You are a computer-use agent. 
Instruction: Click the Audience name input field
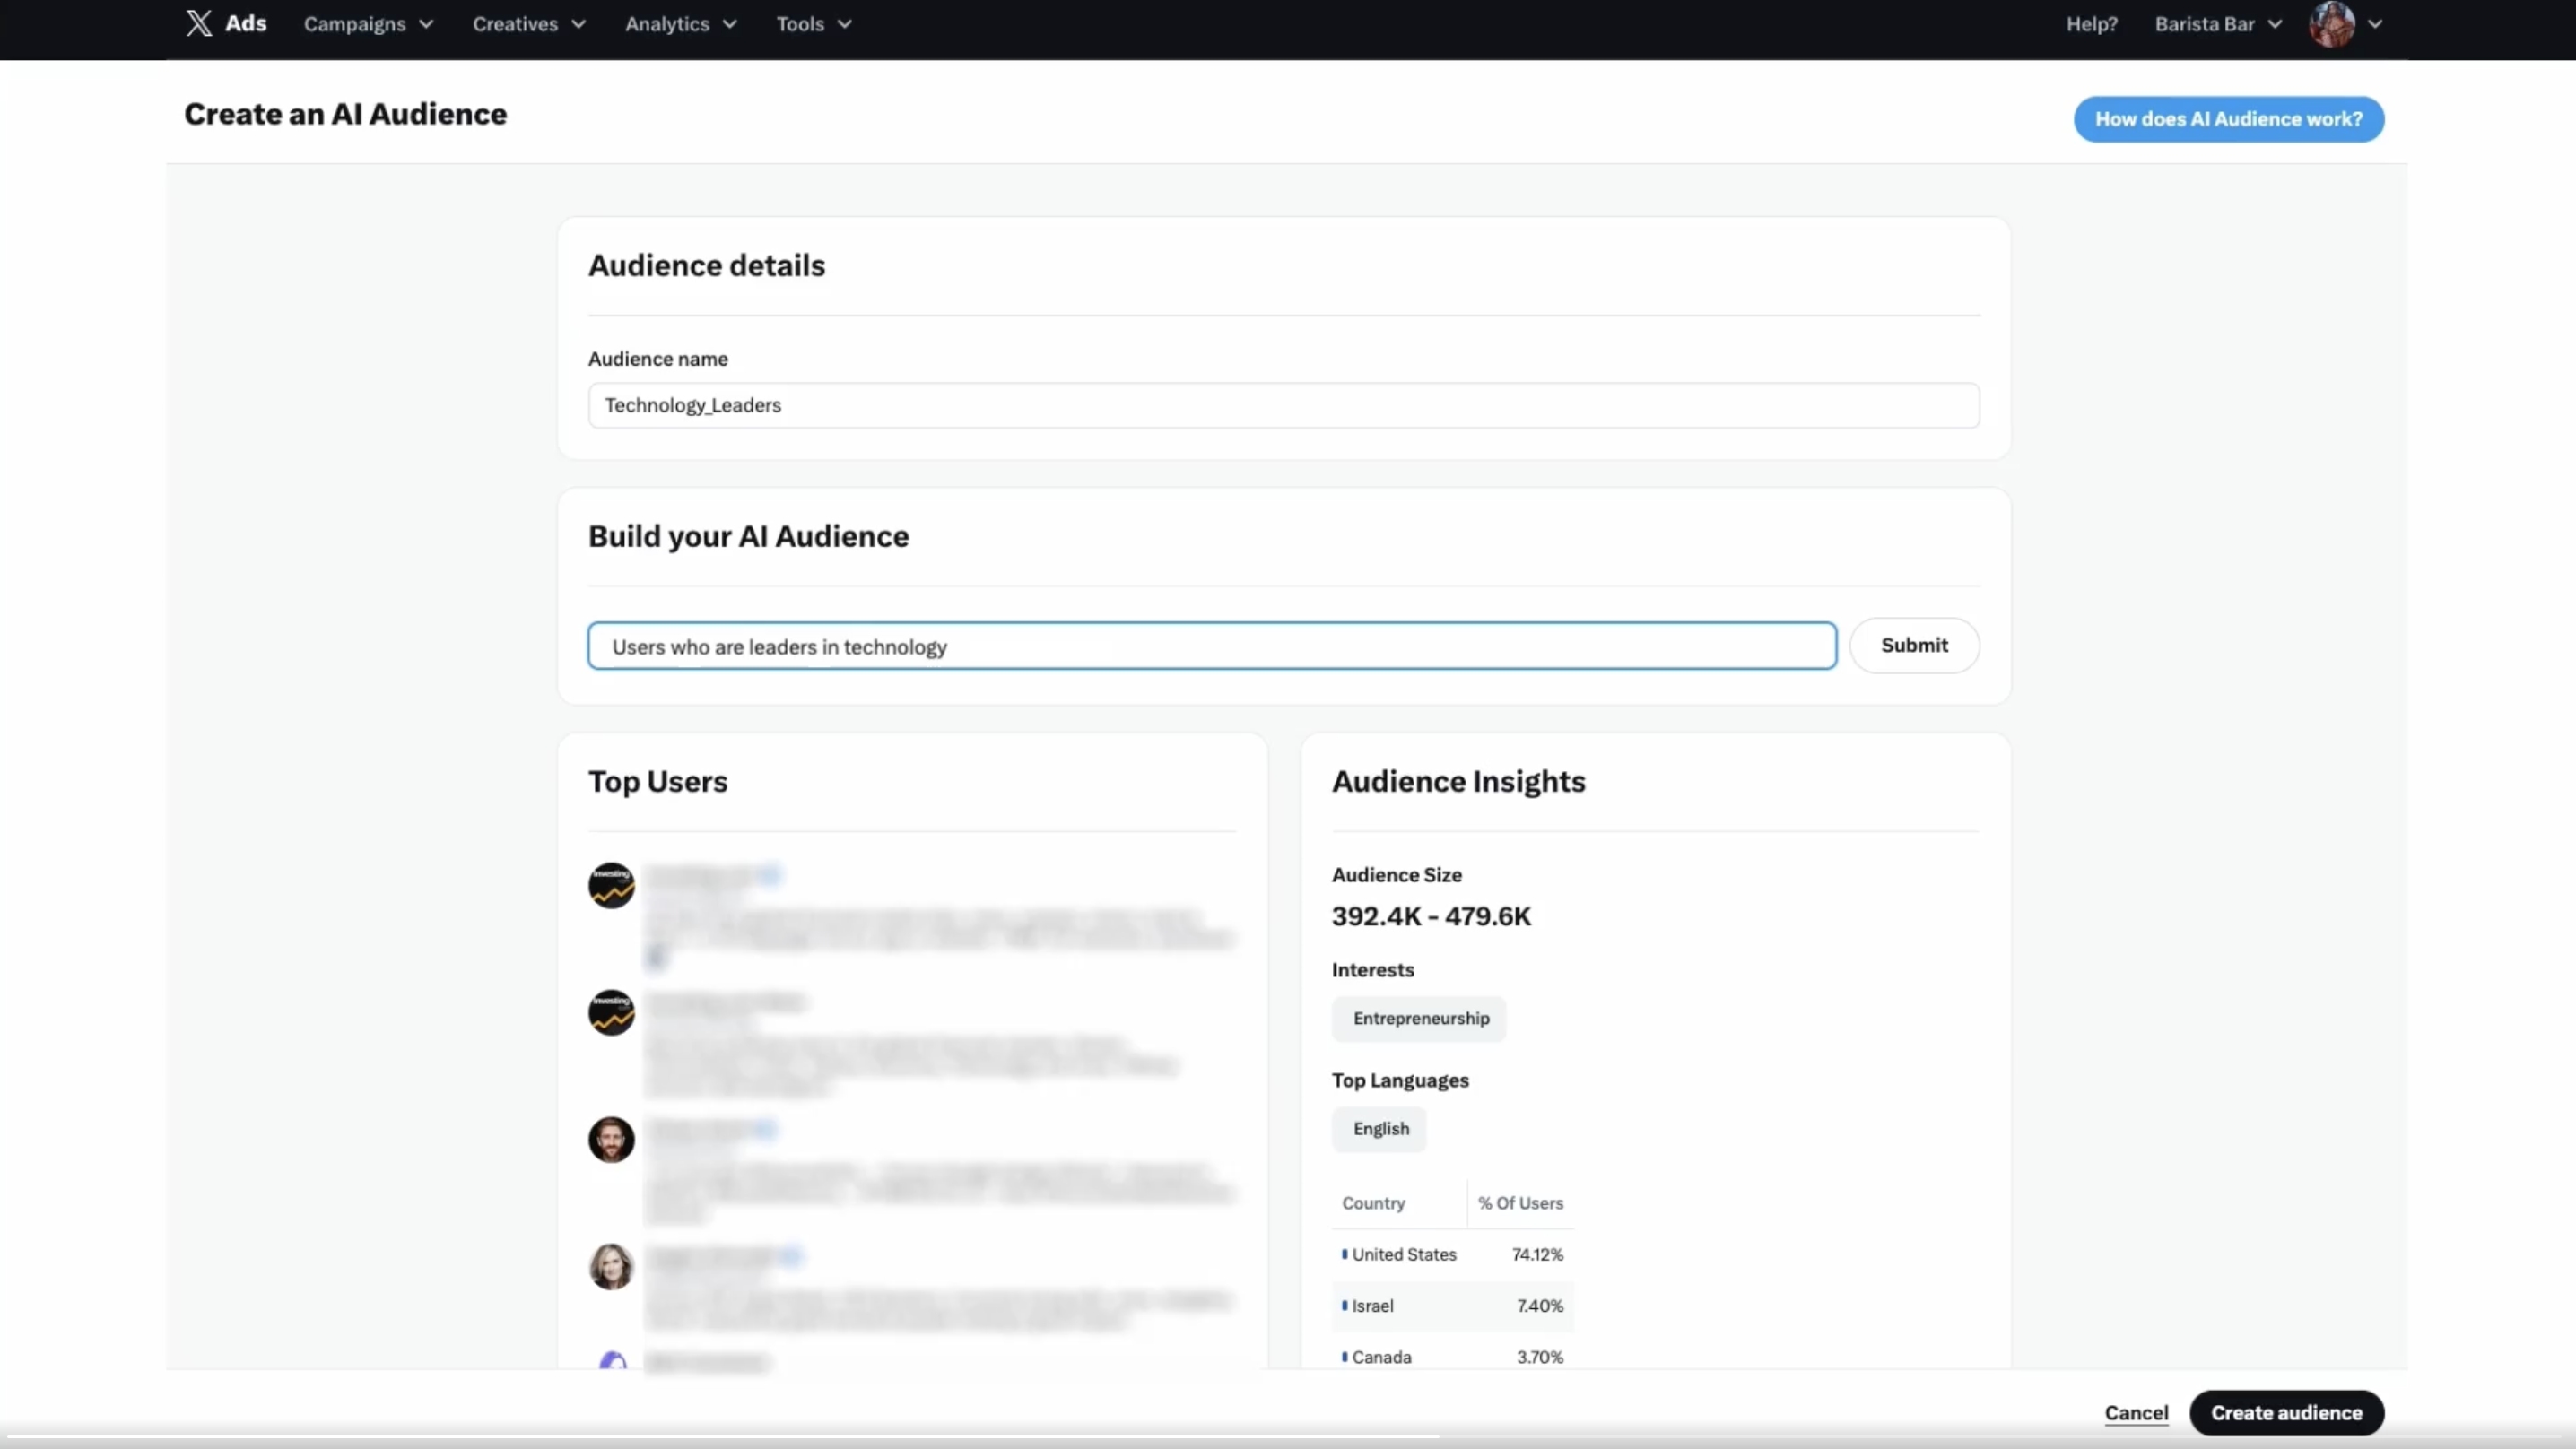[1283, 405]
